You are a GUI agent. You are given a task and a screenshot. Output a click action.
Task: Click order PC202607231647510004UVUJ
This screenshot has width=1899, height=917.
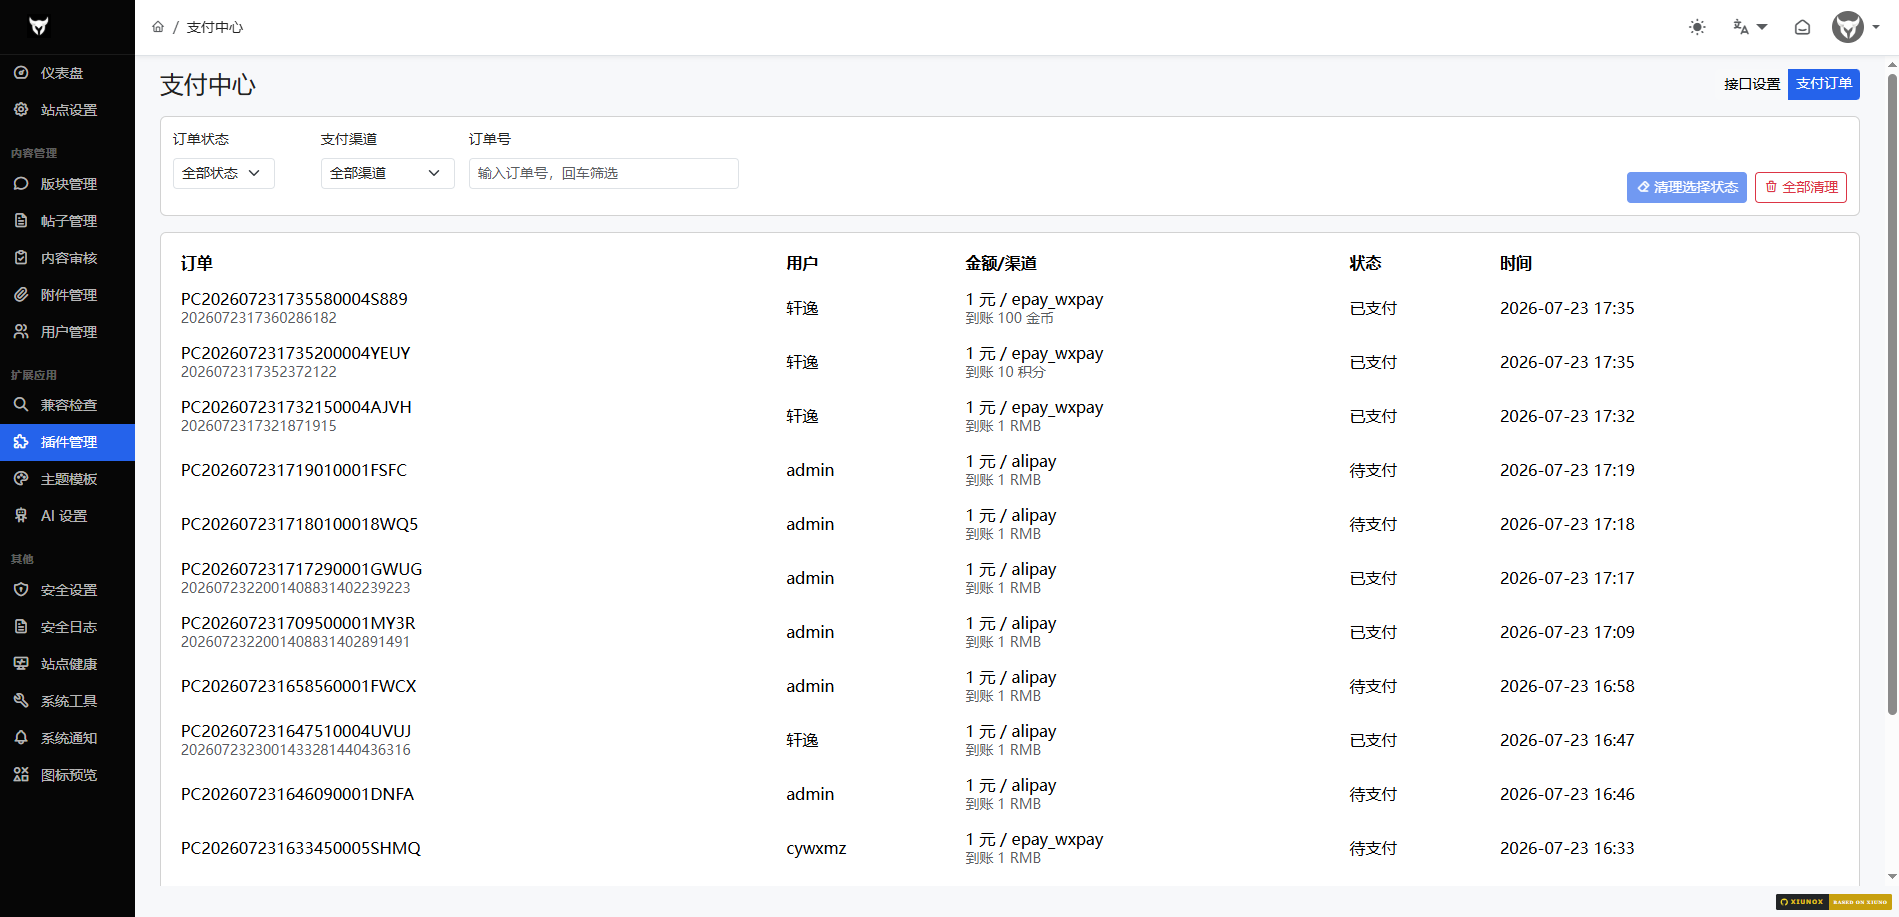296,731
